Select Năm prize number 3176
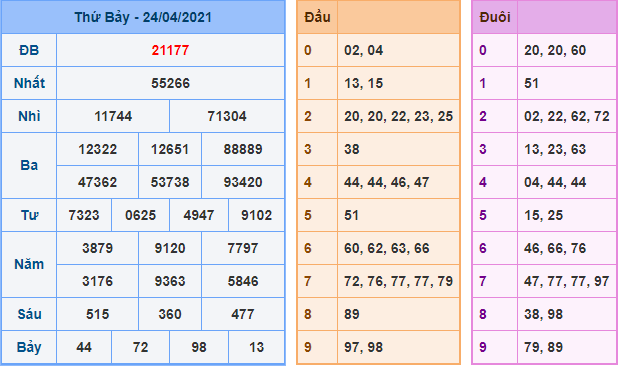The height and width of the screenshot is (366, 619). 98,282
